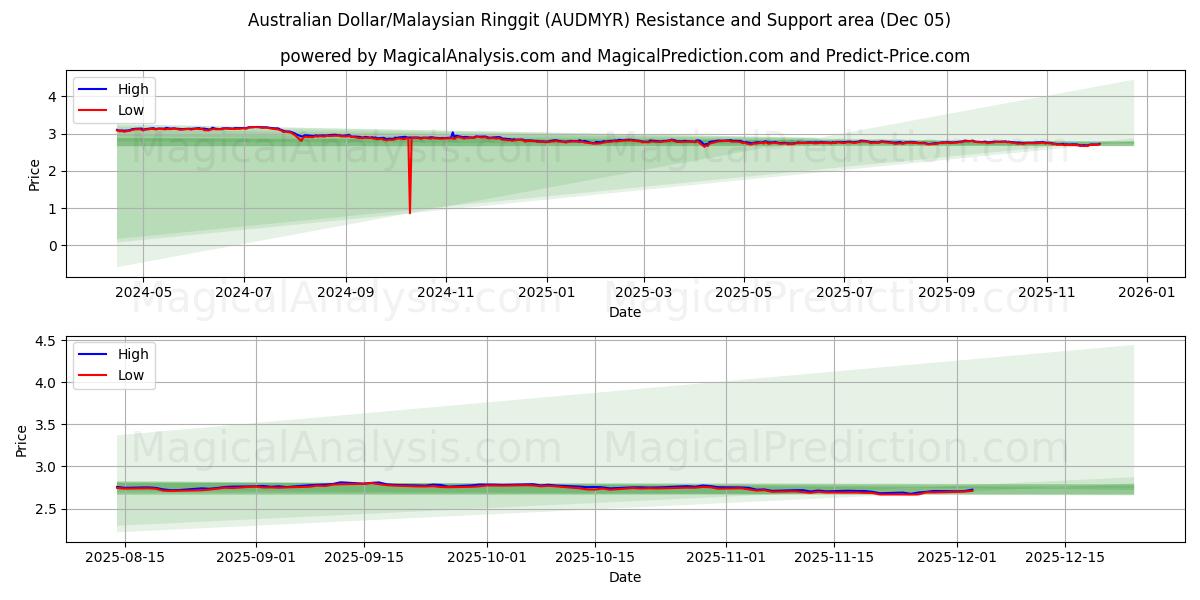Click the red Low legend line icon
The width and height of the screenshot is (1200, 600).
point(93,108)
